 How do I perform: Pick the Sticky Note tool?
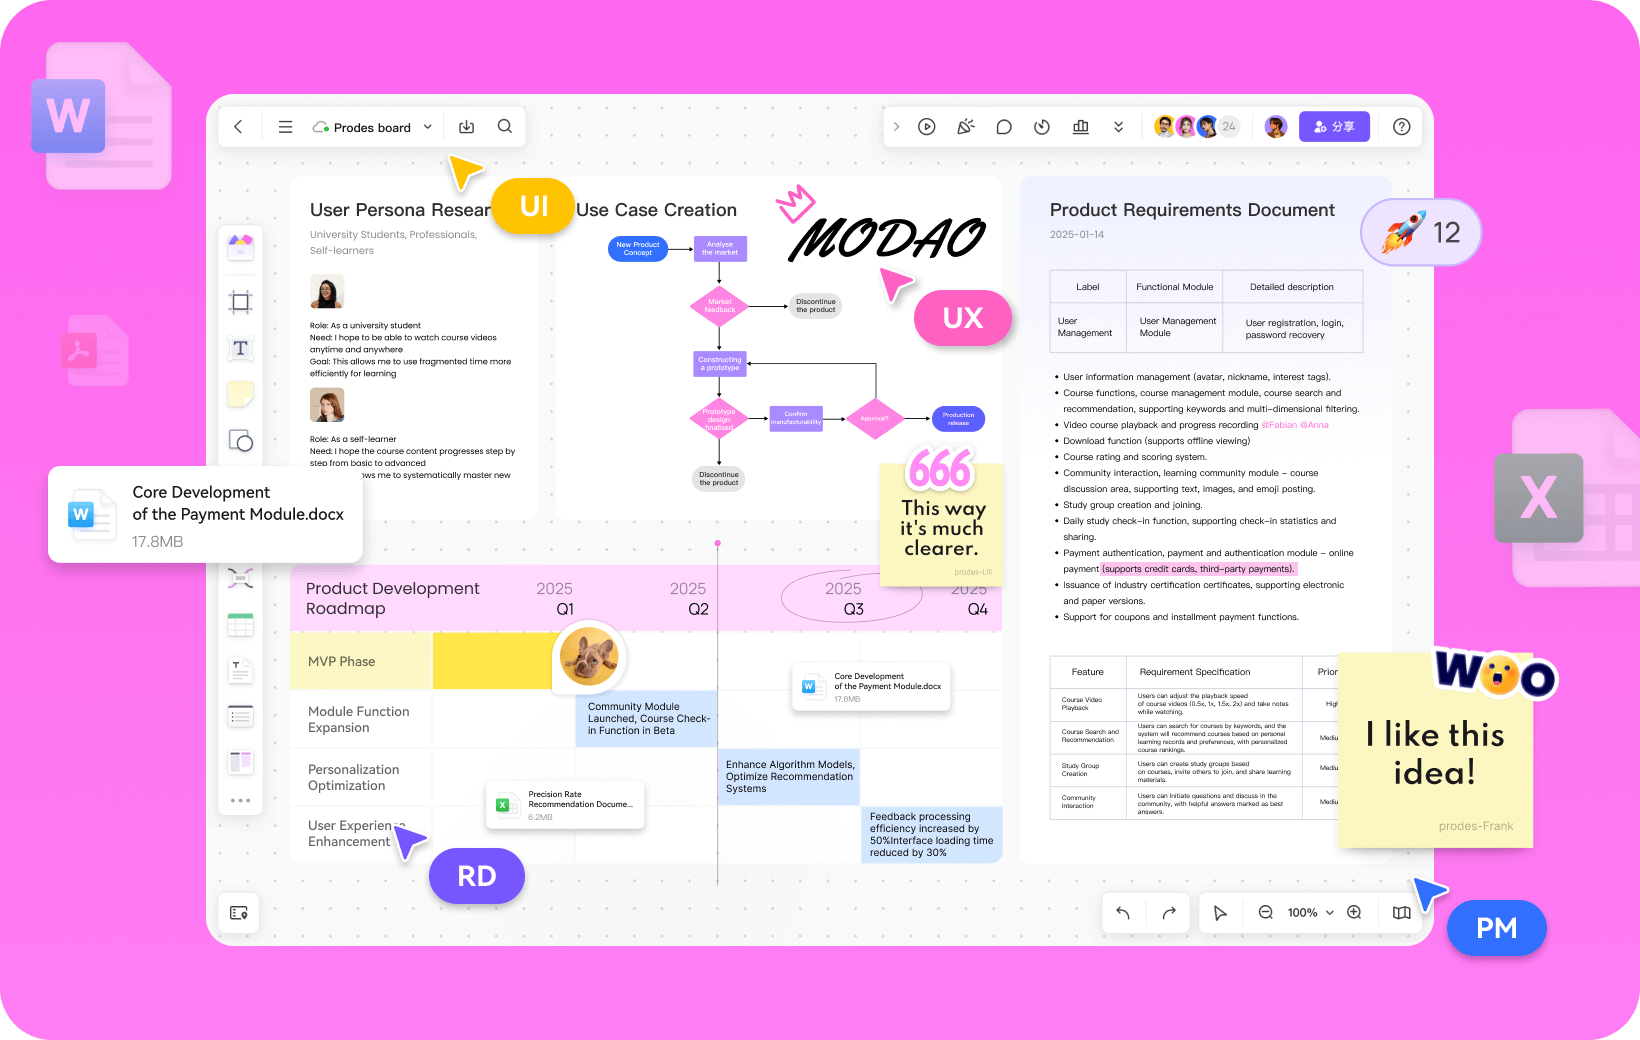click(x=240, y=394)
